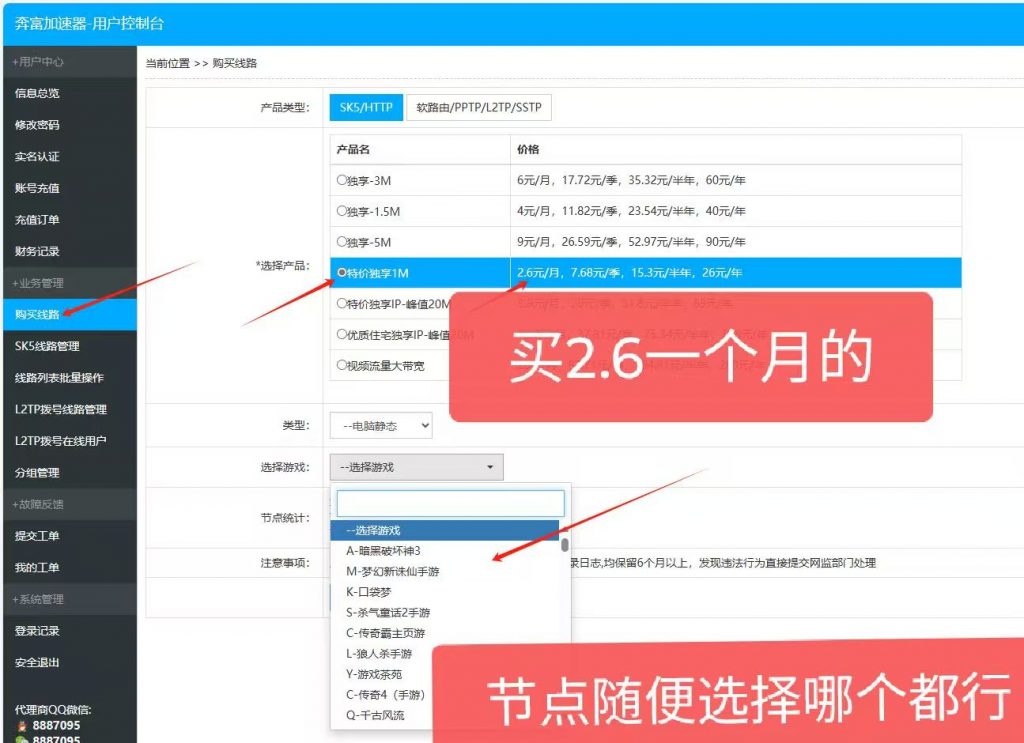Select the 视频流量大带宽 radio option
This screenshot has height=743, width=1024.
(x=342, y=366)
